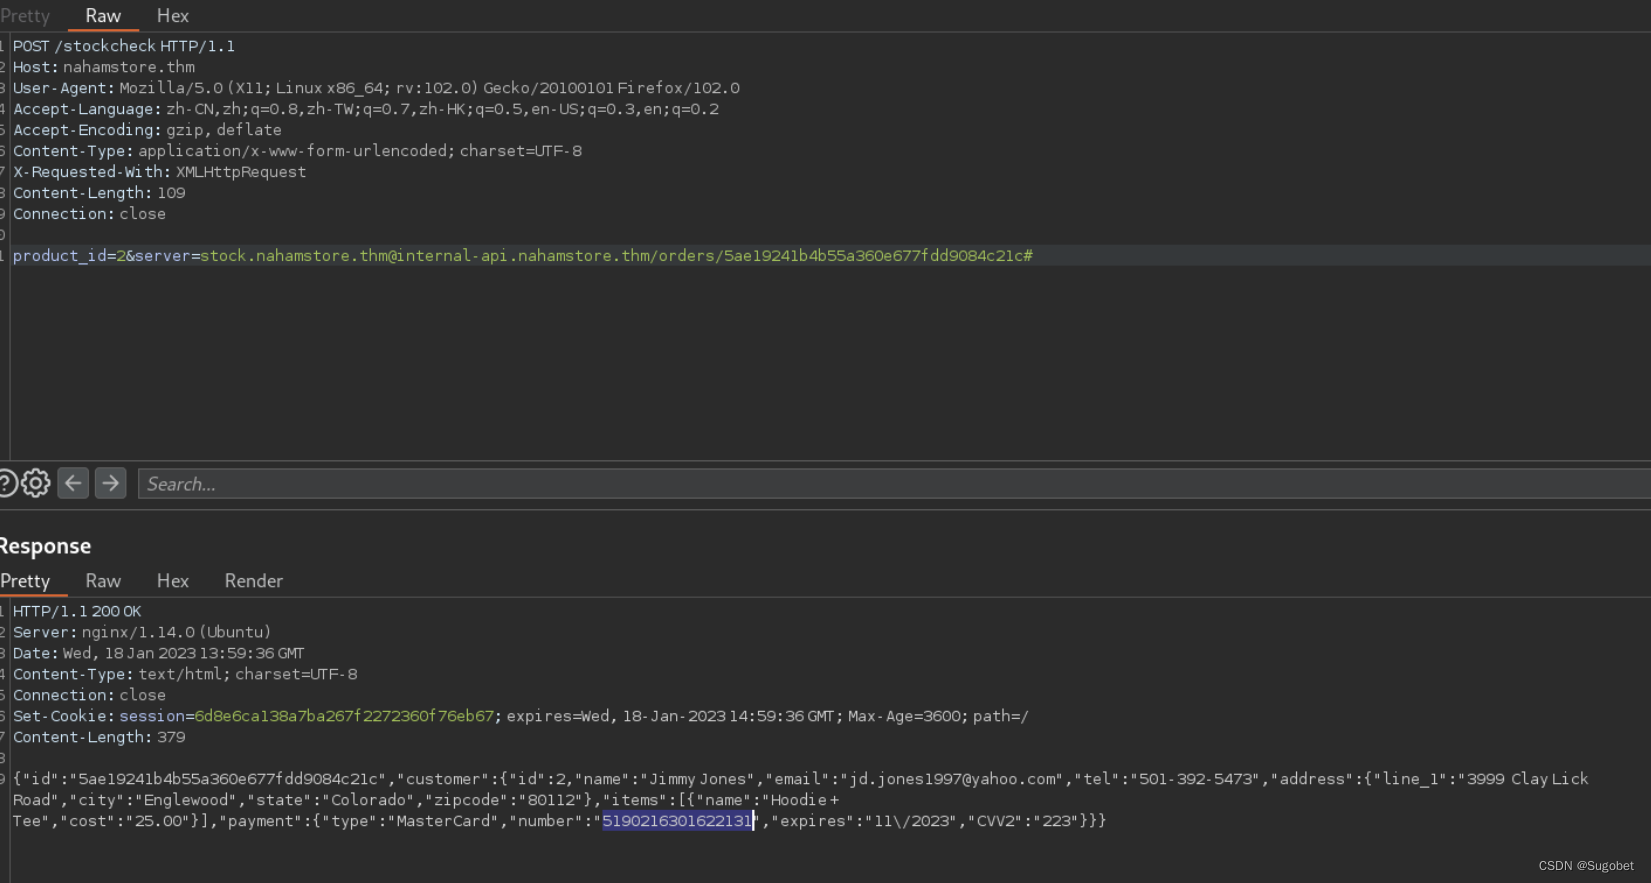Go to next search match arrow
The image size is (1651, 883).
click(x=111, y=483)
